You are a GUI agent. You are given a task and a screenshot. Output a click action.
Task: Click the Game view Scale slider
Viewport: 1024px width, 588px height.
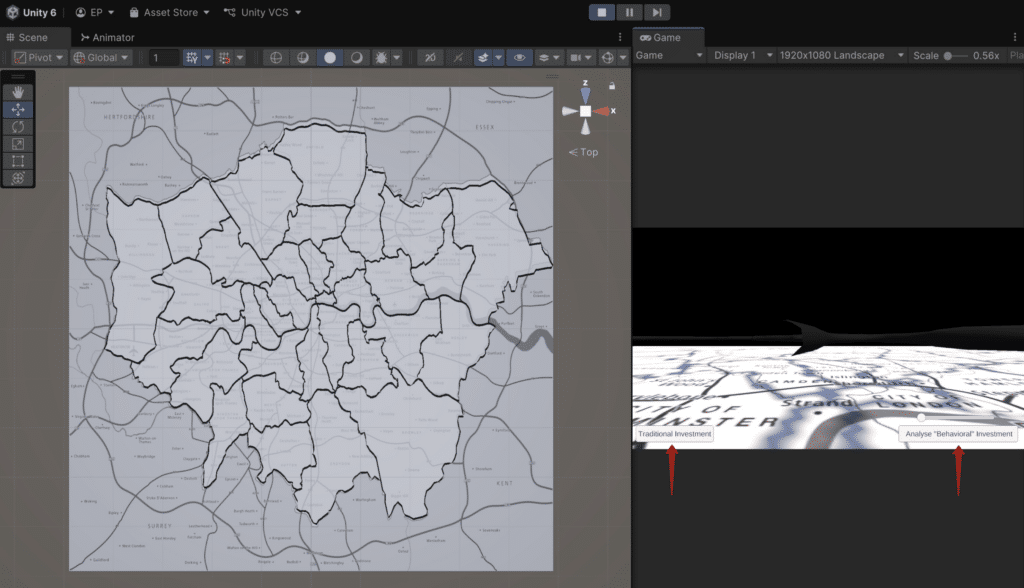click(955, 56)
